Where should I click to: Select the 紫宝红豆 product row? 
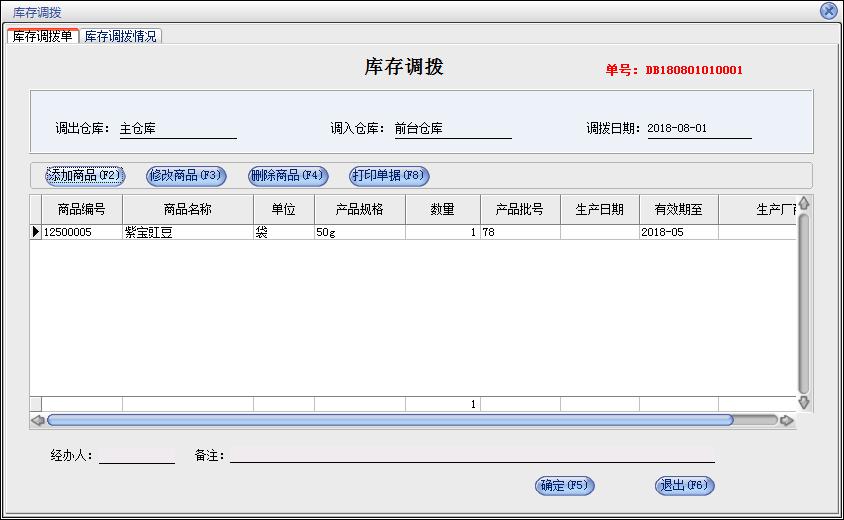pyautogui.click(x=188, y=232)
